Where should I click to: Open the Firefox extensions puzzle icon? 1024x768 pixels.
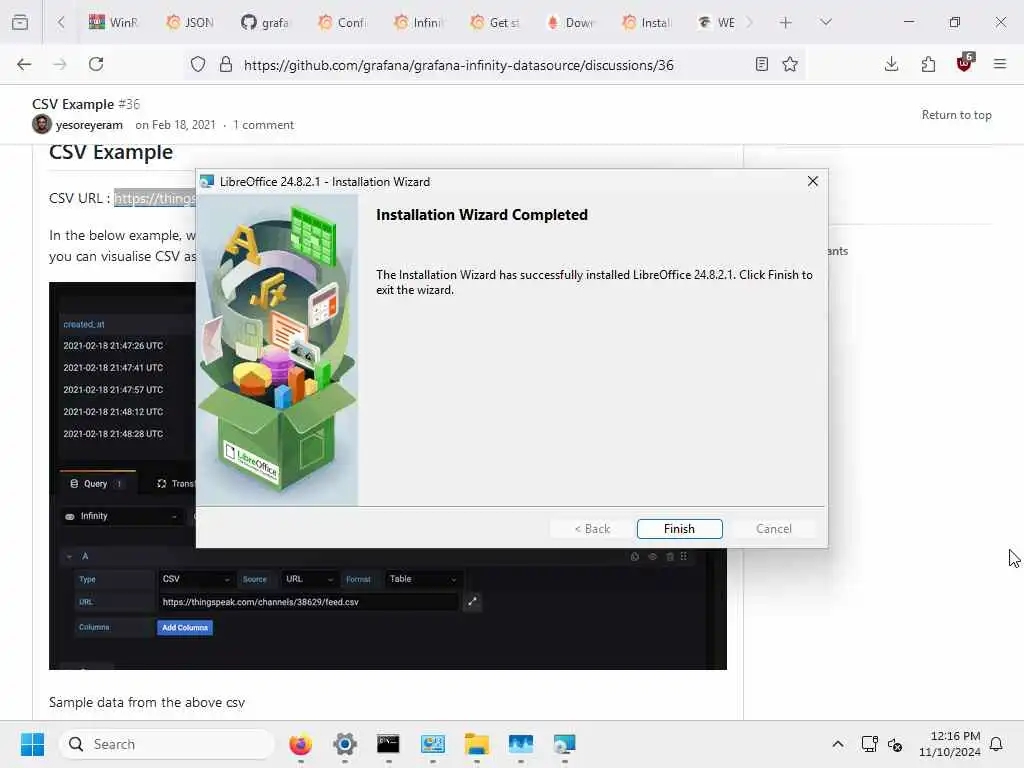point(928,64)
